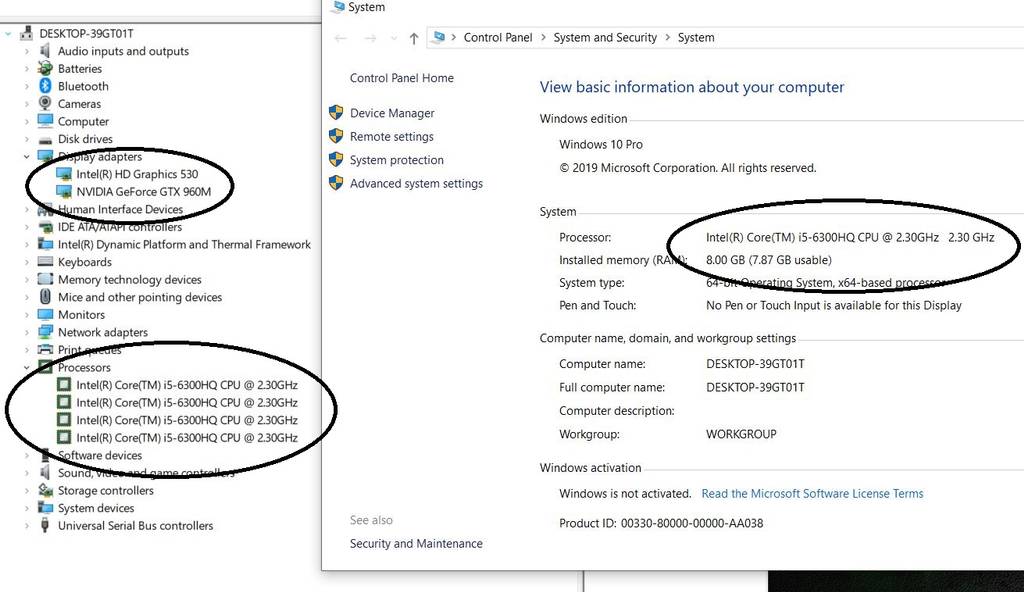Viewport: 1024px width, 592px height.
Task: Click System and Security in the breadcrumb
Action: tap(605, 38)
